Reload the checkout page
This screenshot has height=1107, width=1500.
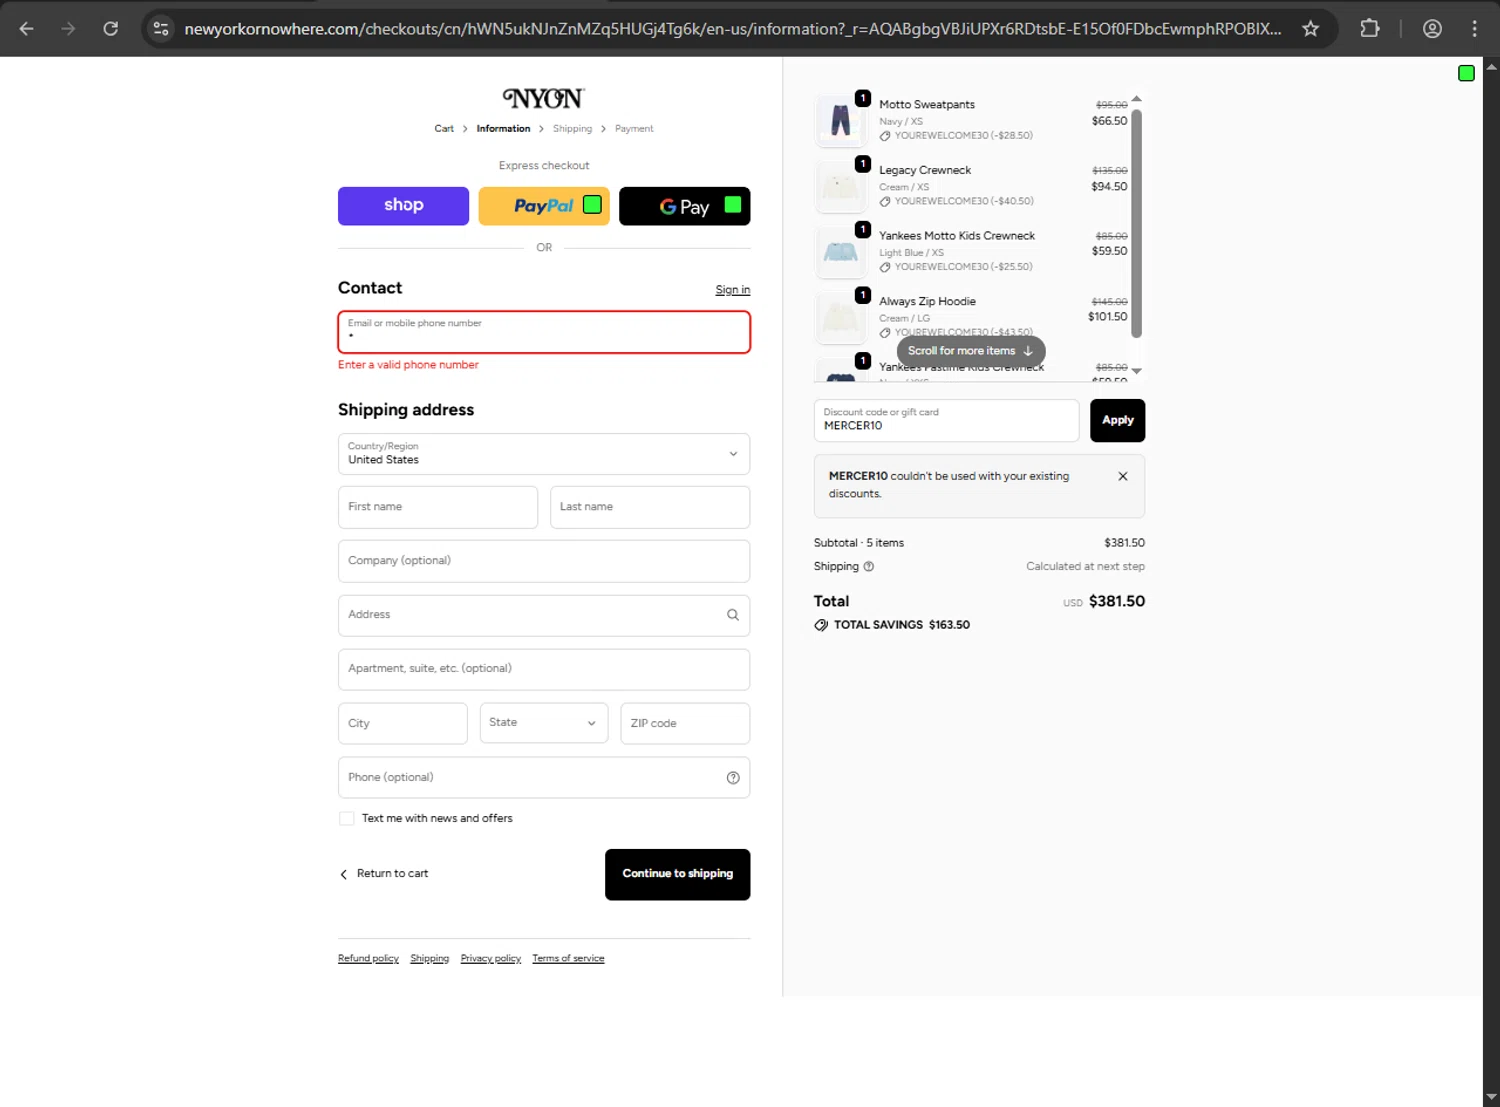tap(111, 29)
